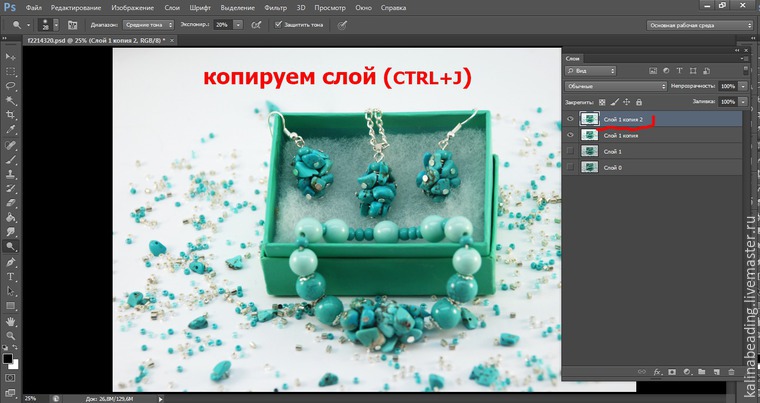Select the Pen tool
The height and width of the screenshot is (403, 760).
pyautogui.click(x=10, y=262)
